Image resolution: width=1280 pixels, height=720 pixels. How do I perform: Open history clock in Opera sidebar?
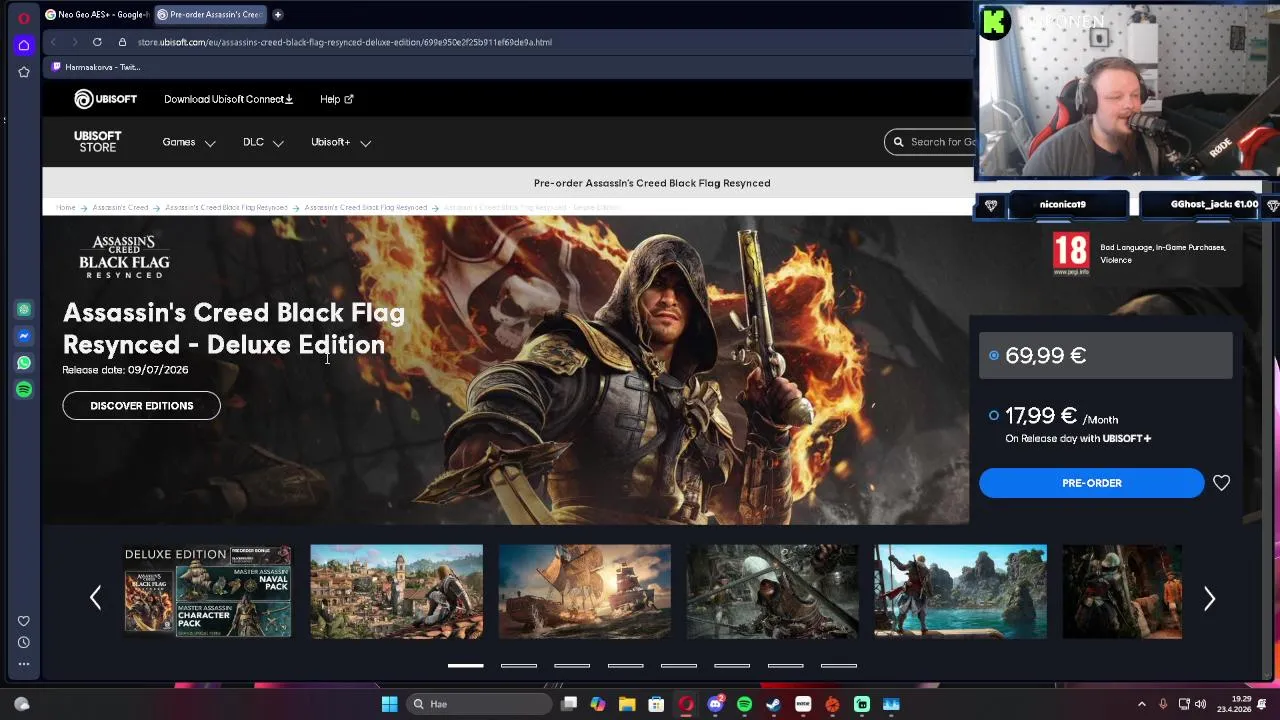pos(24,642)
